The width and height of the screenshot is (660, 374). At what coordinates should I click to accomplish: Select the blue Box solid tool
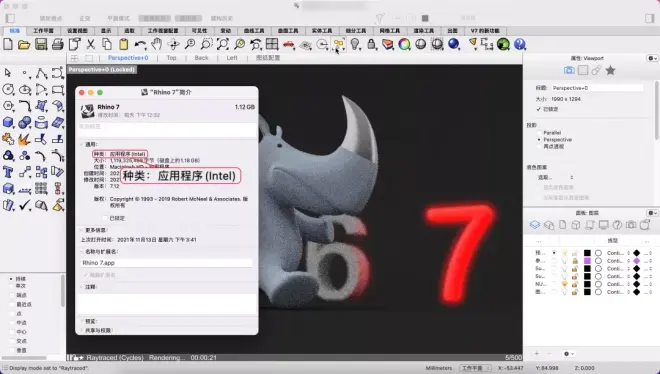(8, 122)
